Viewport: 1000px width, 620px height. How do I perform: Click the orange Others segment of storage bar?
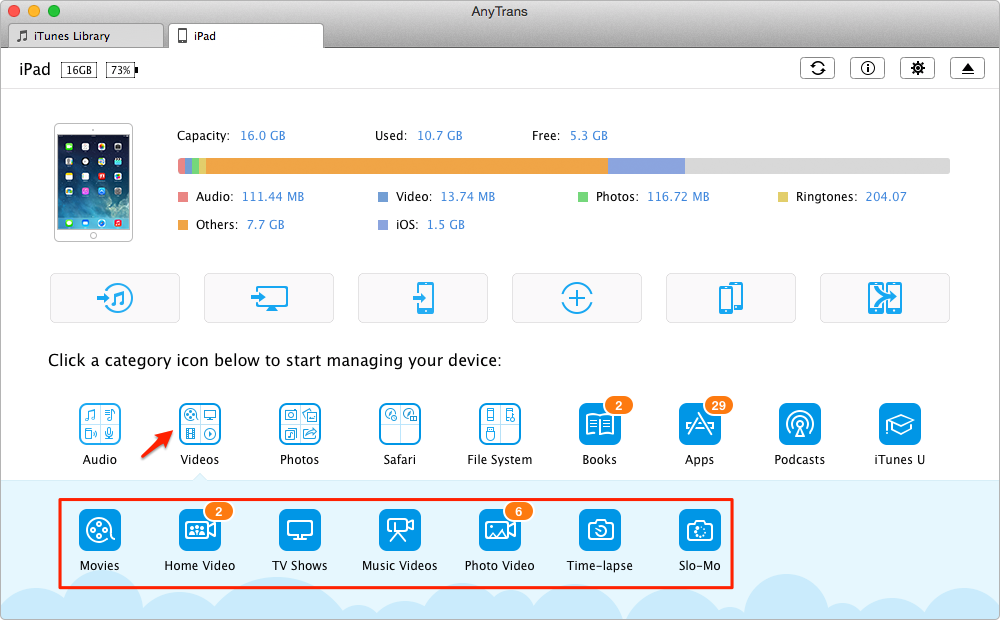(407, 166)
